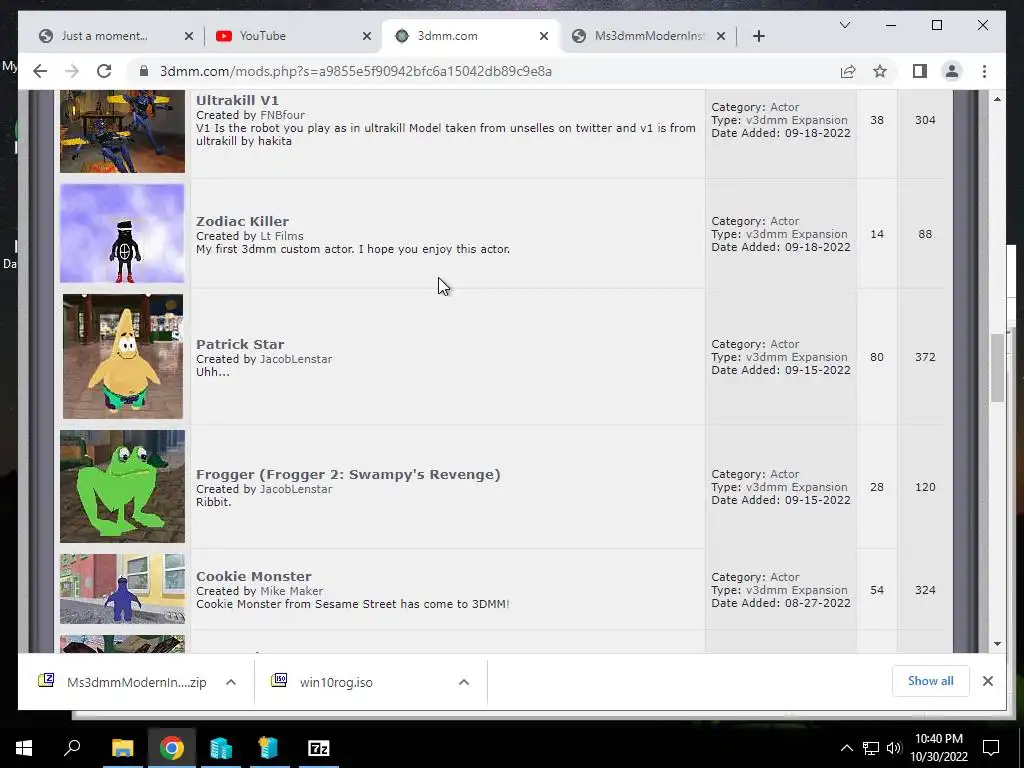Image resolution: width=1024 pixels, height=768 pixels.
Task: Click Actor category in Zodiac Killer row
Action: point(784,221)
